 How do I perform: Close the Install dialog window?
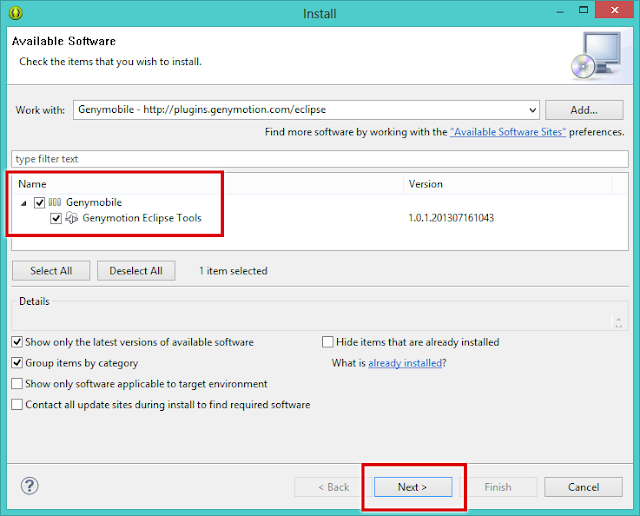pos(614,10)
